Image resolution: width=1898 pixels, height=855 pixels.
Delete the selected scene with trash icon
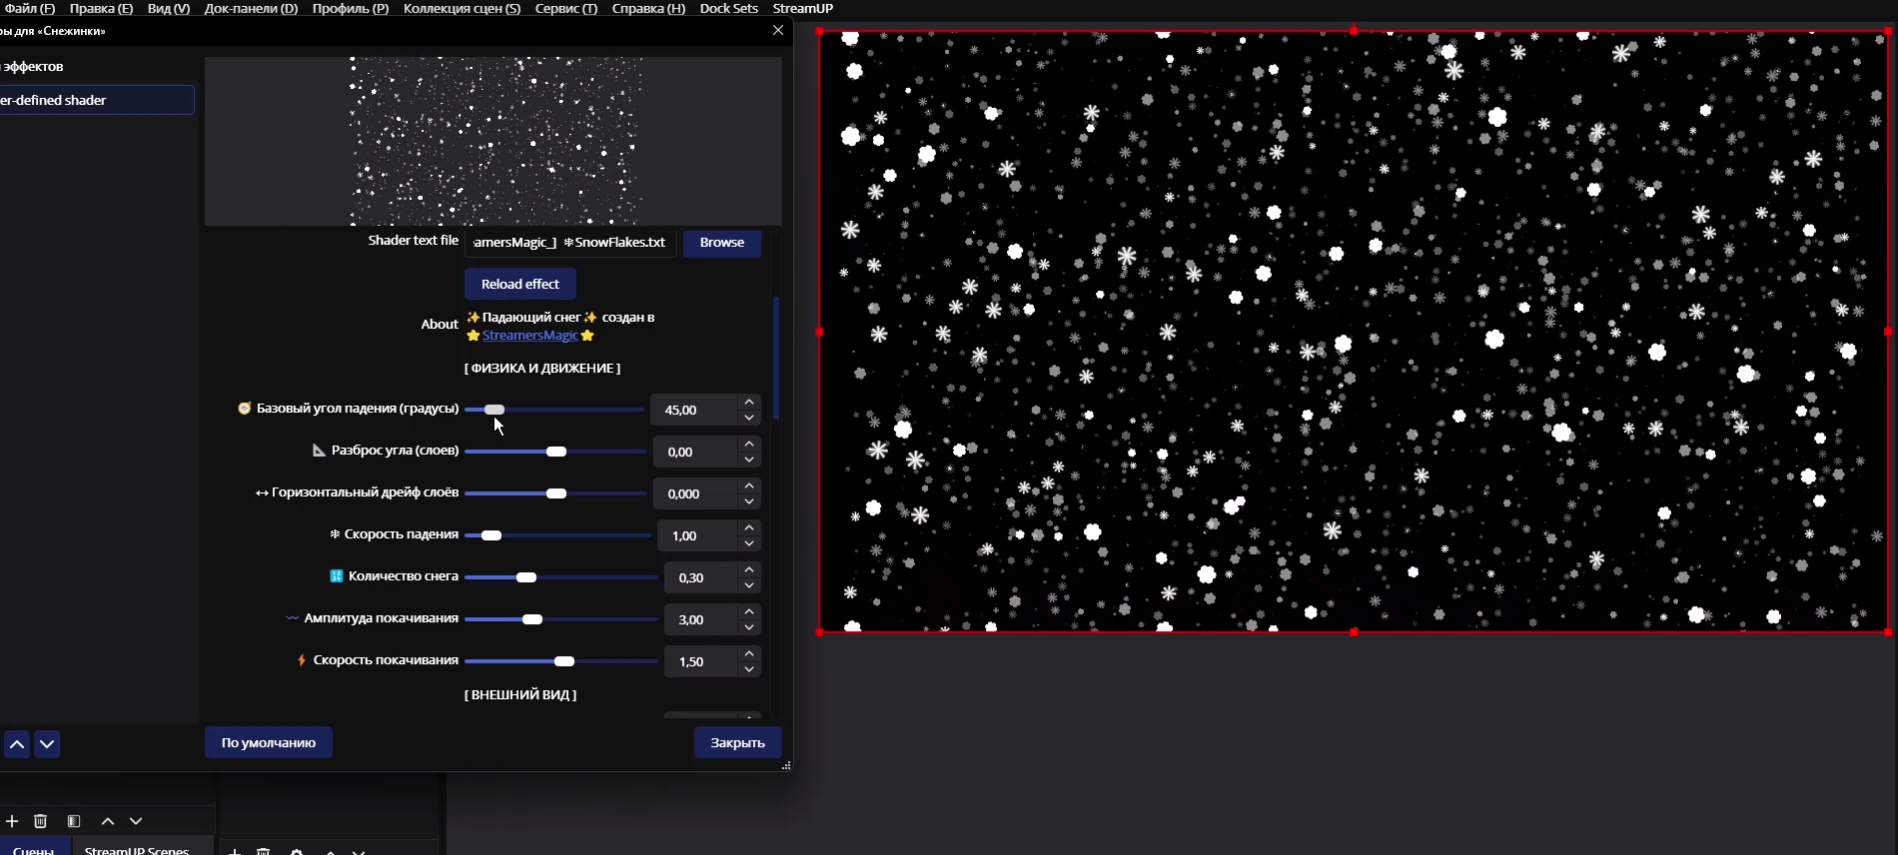41,821
